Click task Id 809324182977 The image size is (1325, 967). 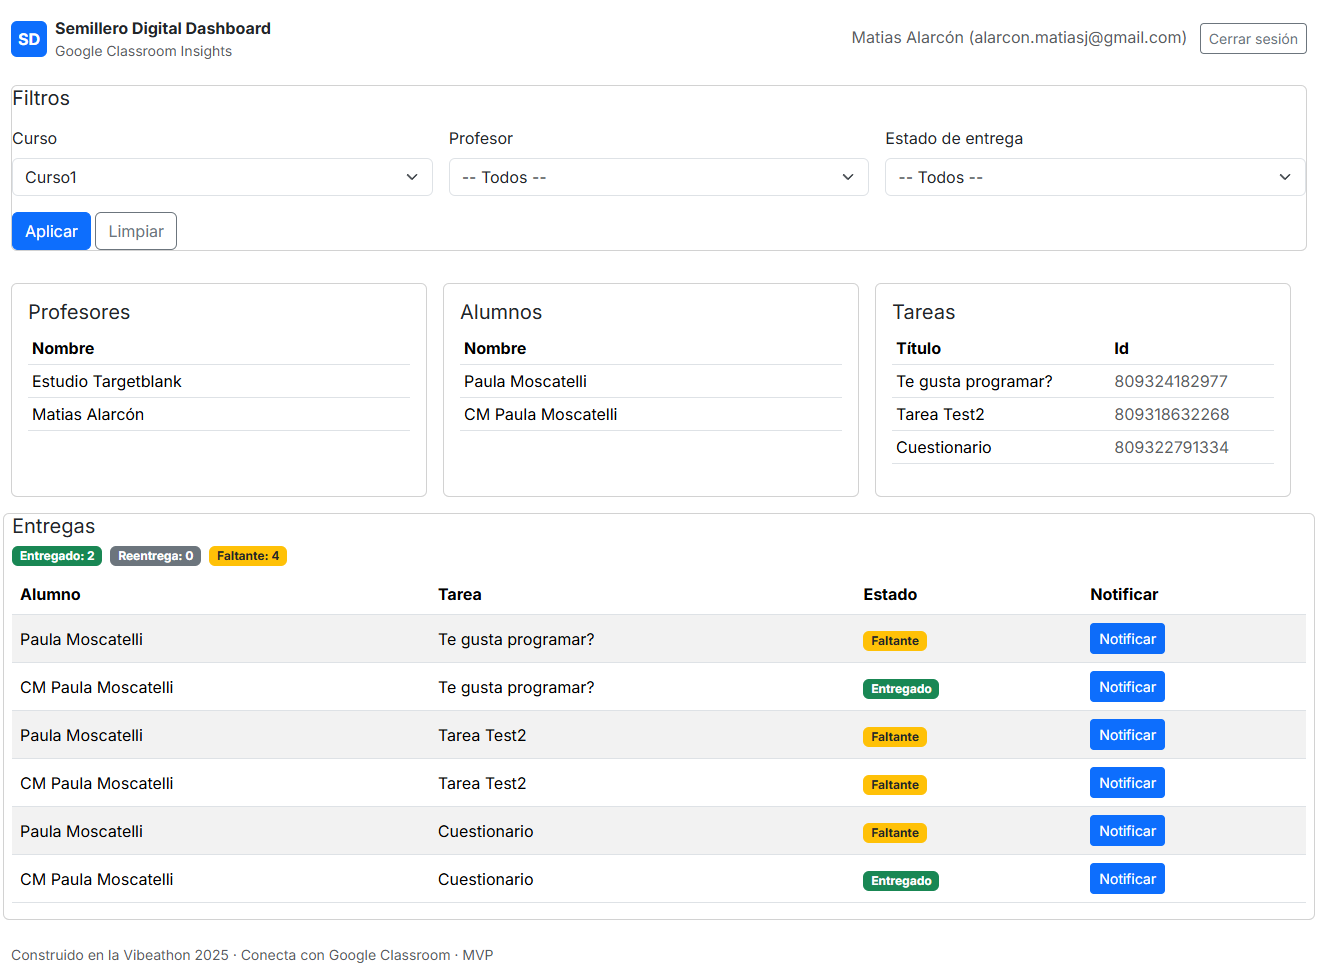[1171, 381]
